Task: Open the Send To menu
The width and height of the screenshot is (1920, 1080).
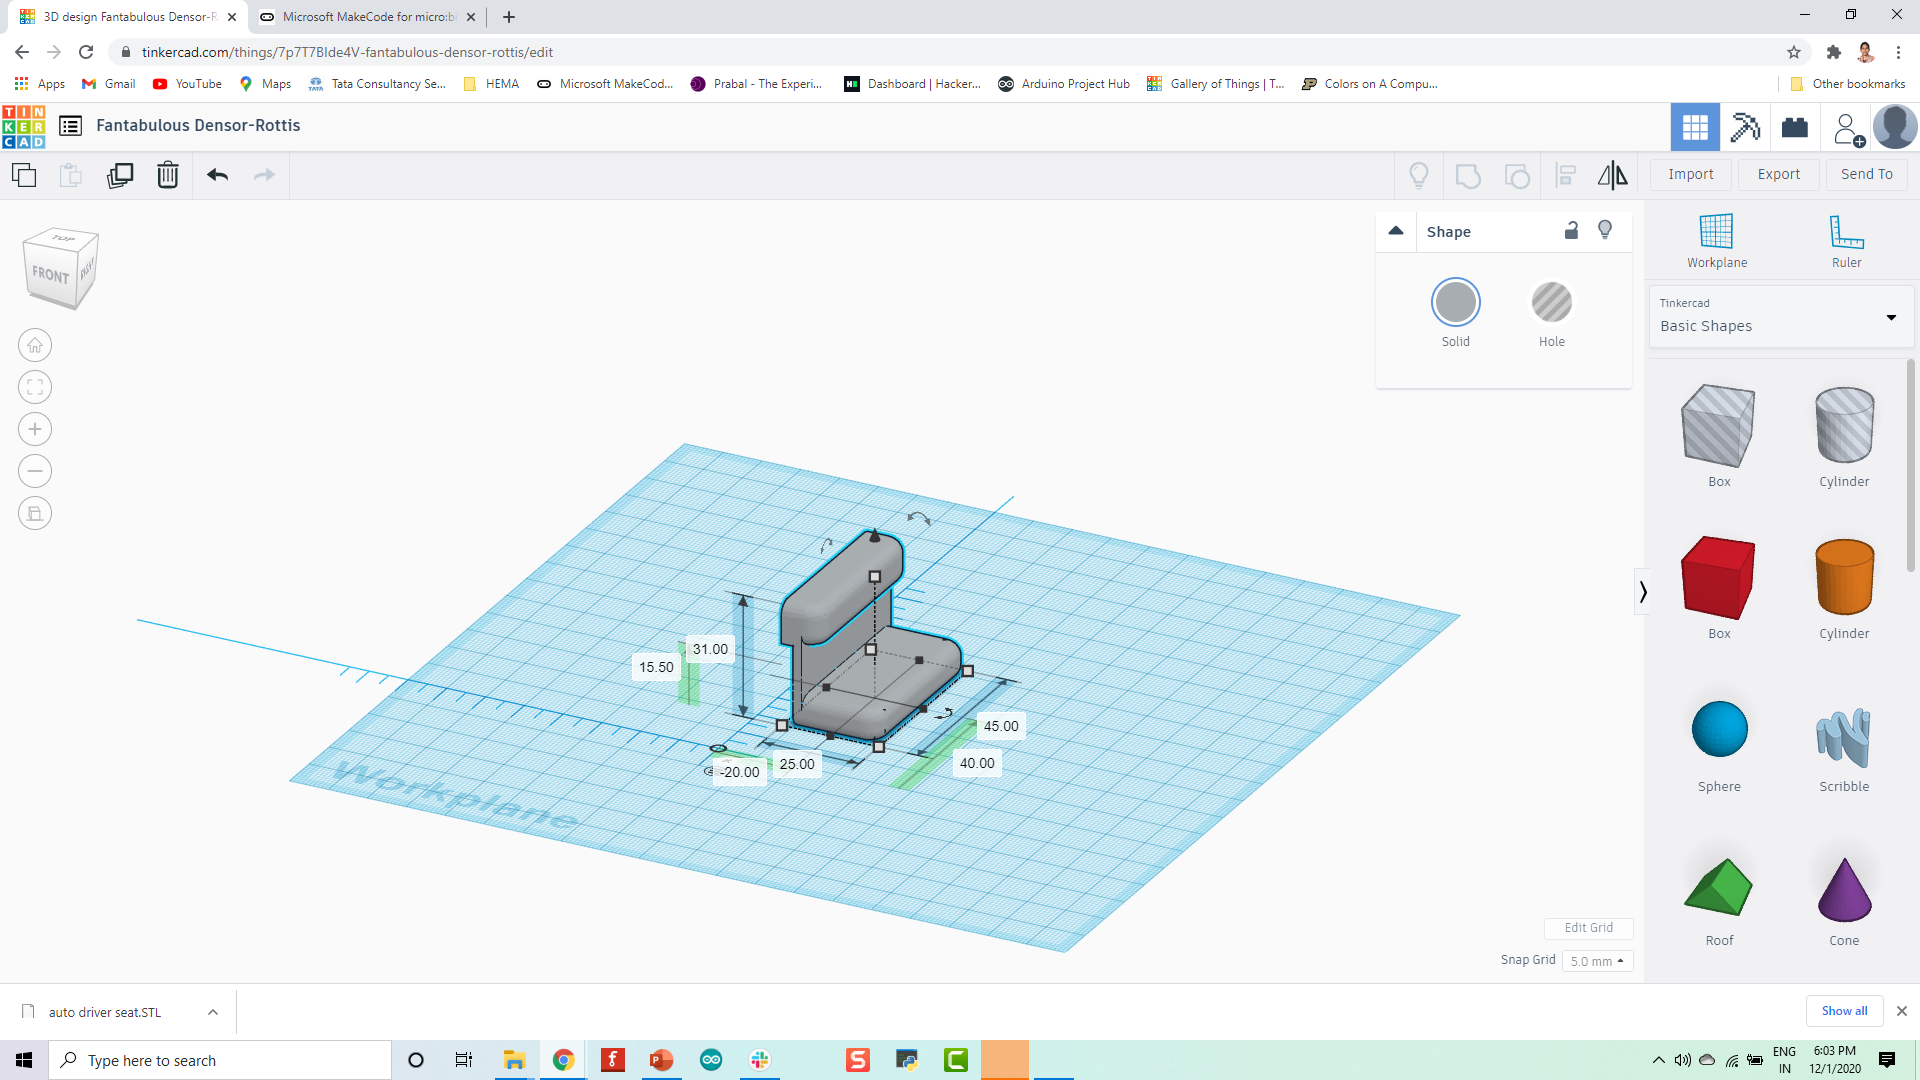Action: (1867, 173)
